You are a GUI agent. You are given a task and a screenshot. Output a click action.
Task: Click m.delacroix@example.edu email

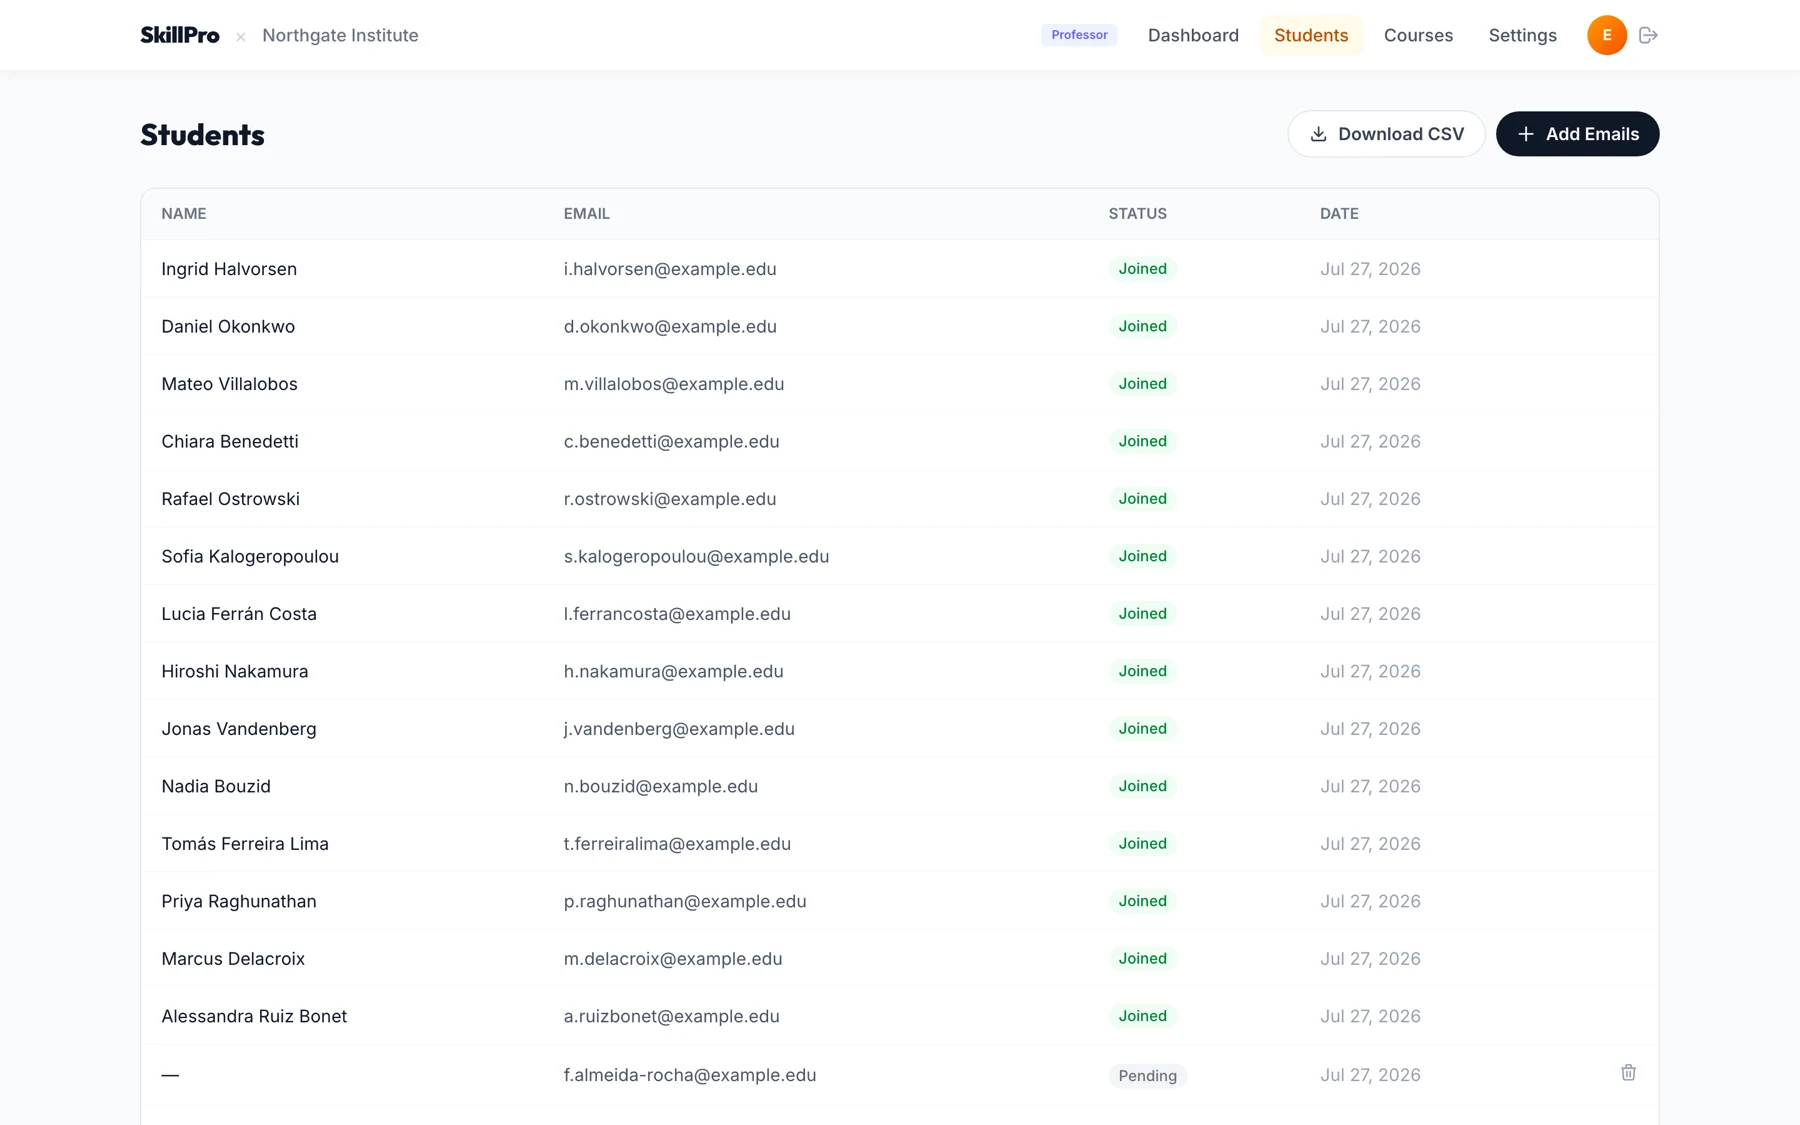click(x=673, y=959)
